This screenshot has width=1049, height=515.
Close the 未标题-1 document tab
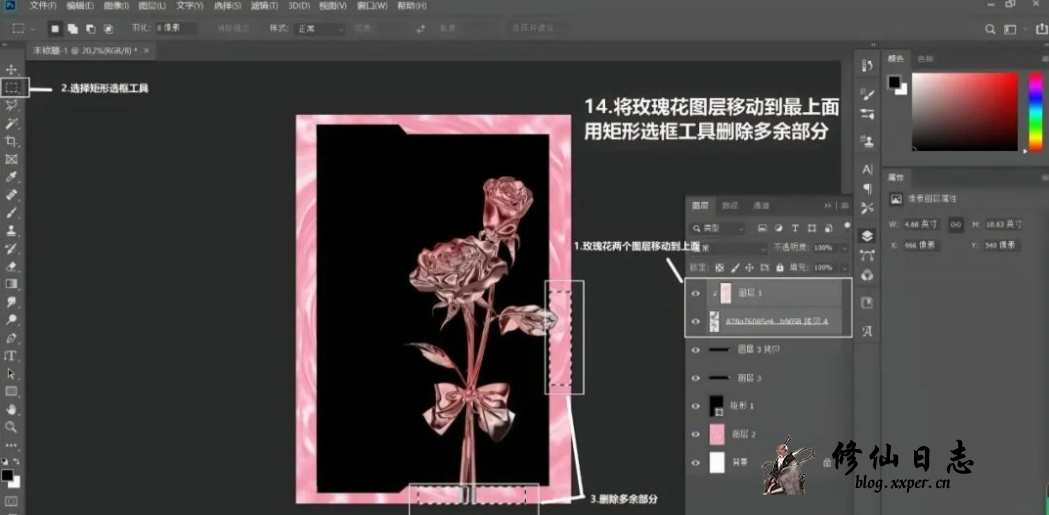[x=147, y=50]
